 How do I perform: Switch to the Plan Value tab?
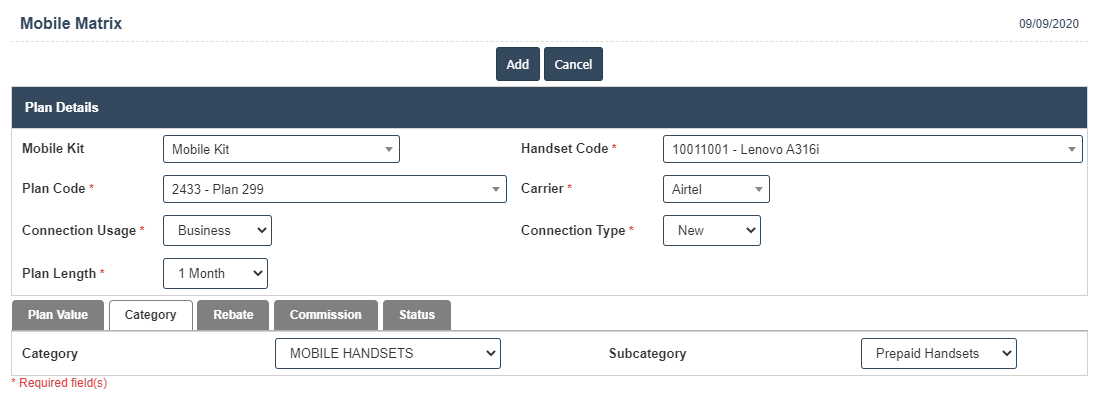[58, 315]
